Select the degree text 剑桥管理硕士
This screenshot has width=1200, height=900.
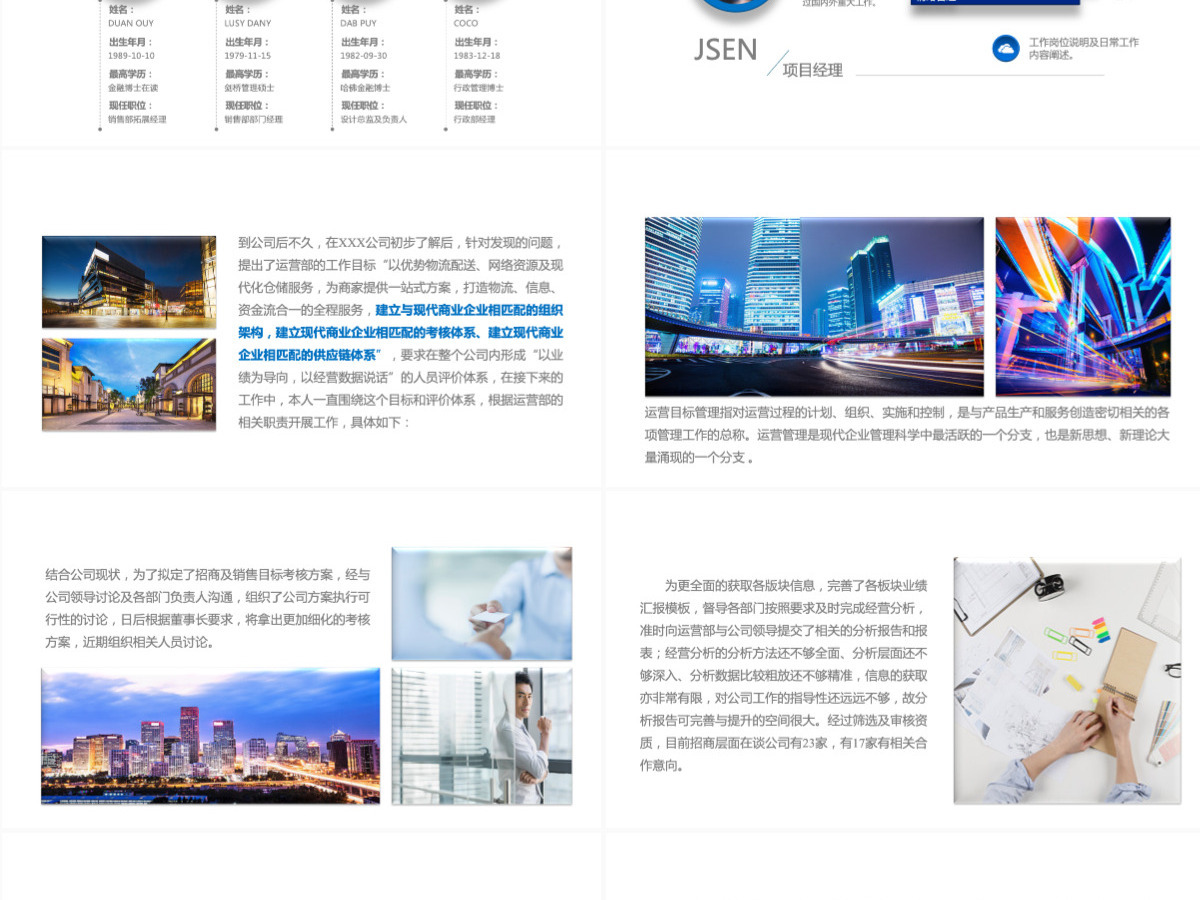click(249, 88)
